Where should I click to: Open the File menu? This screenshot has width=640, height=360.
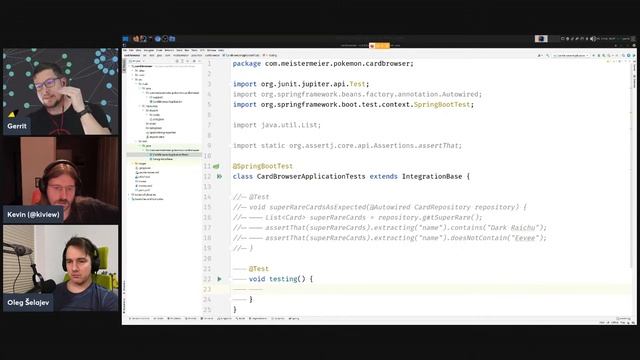(125, 50)
